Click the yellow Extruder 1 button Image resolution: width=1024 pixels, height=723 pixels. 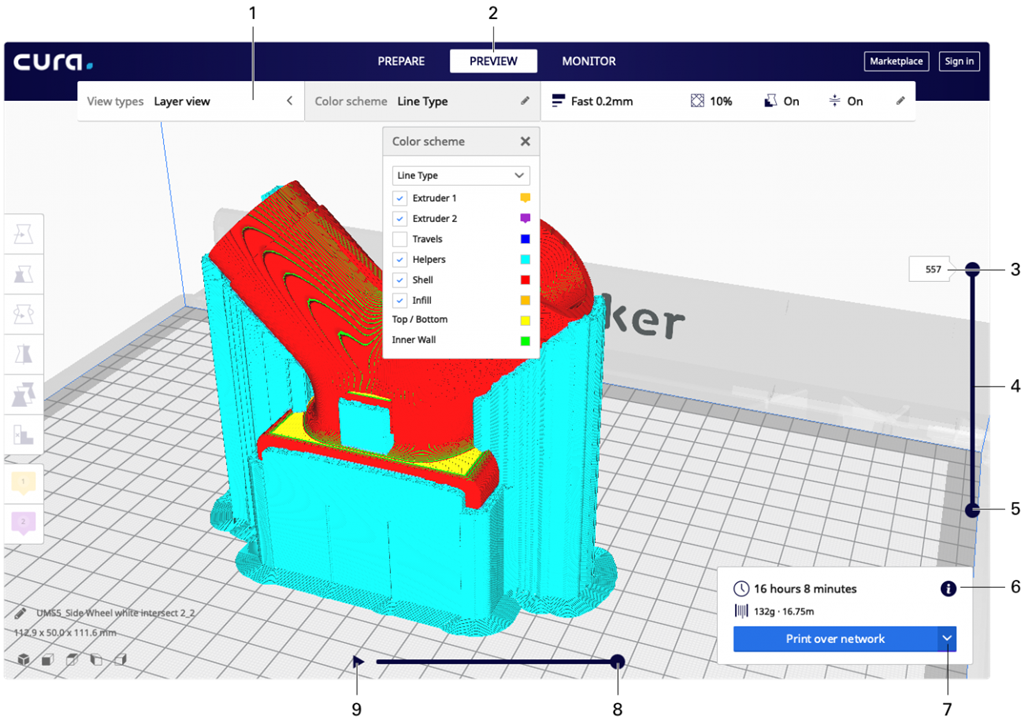tap(23, 482)
